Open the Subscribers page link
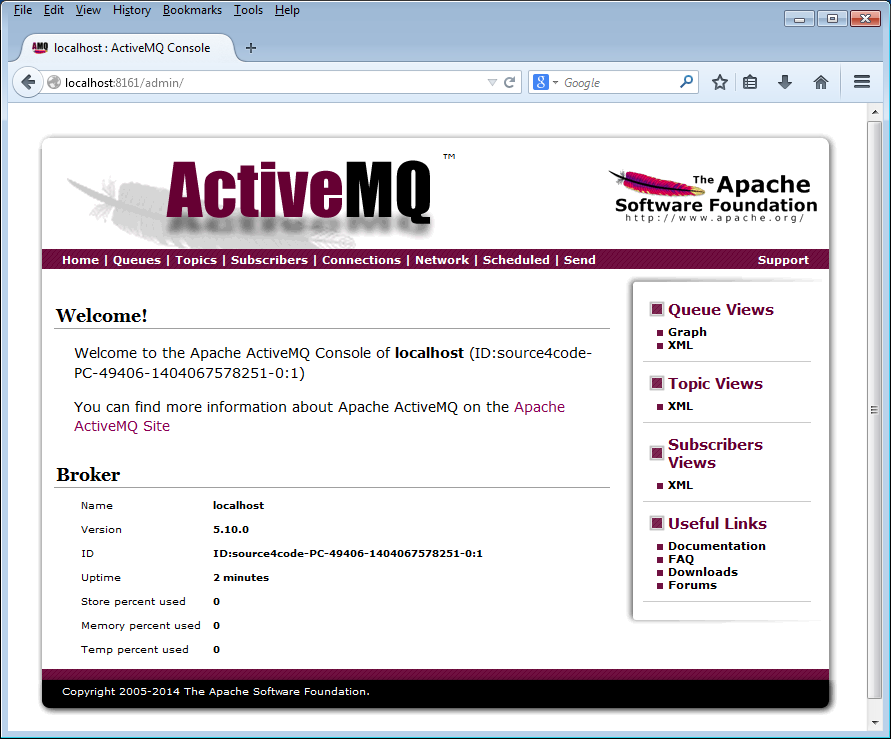 [x=269, y=260]
